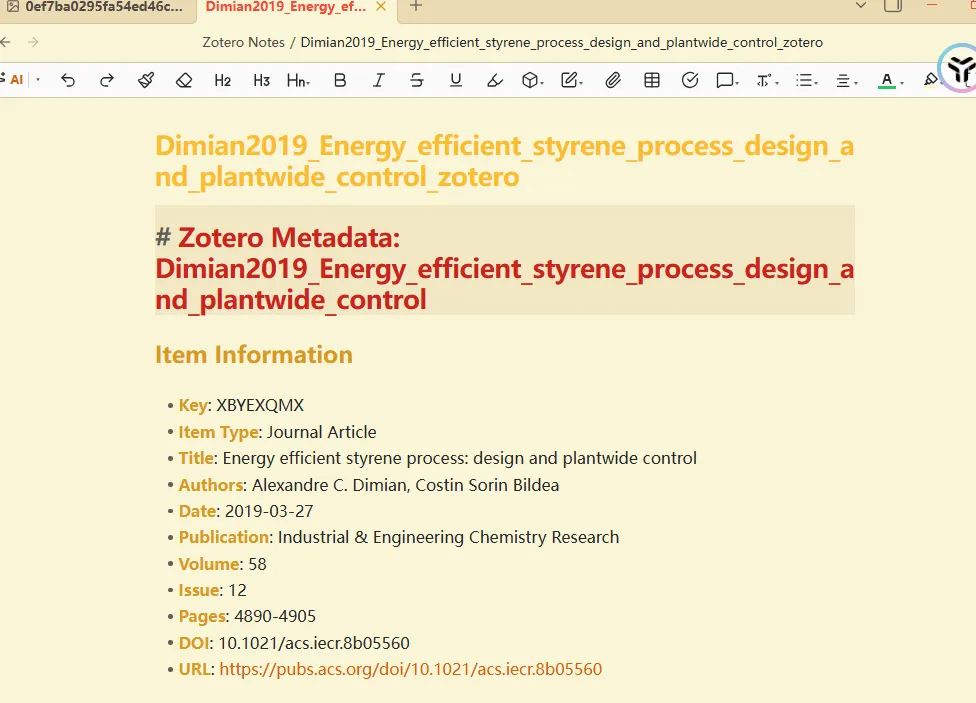The image size is (976, 703).
Task: Activate the format painter brush
Action: click(x=146, y=80)
